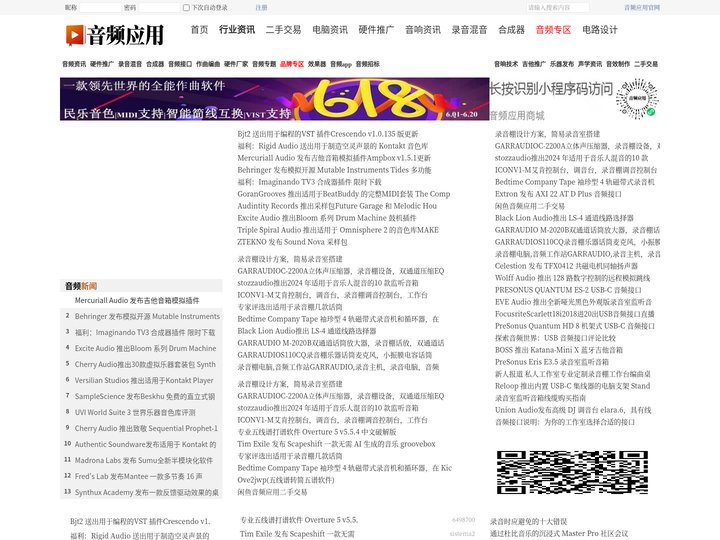
Task: Open red 音频专区 in main navigation
Action: pyautogui.click(x=553, y=30)
